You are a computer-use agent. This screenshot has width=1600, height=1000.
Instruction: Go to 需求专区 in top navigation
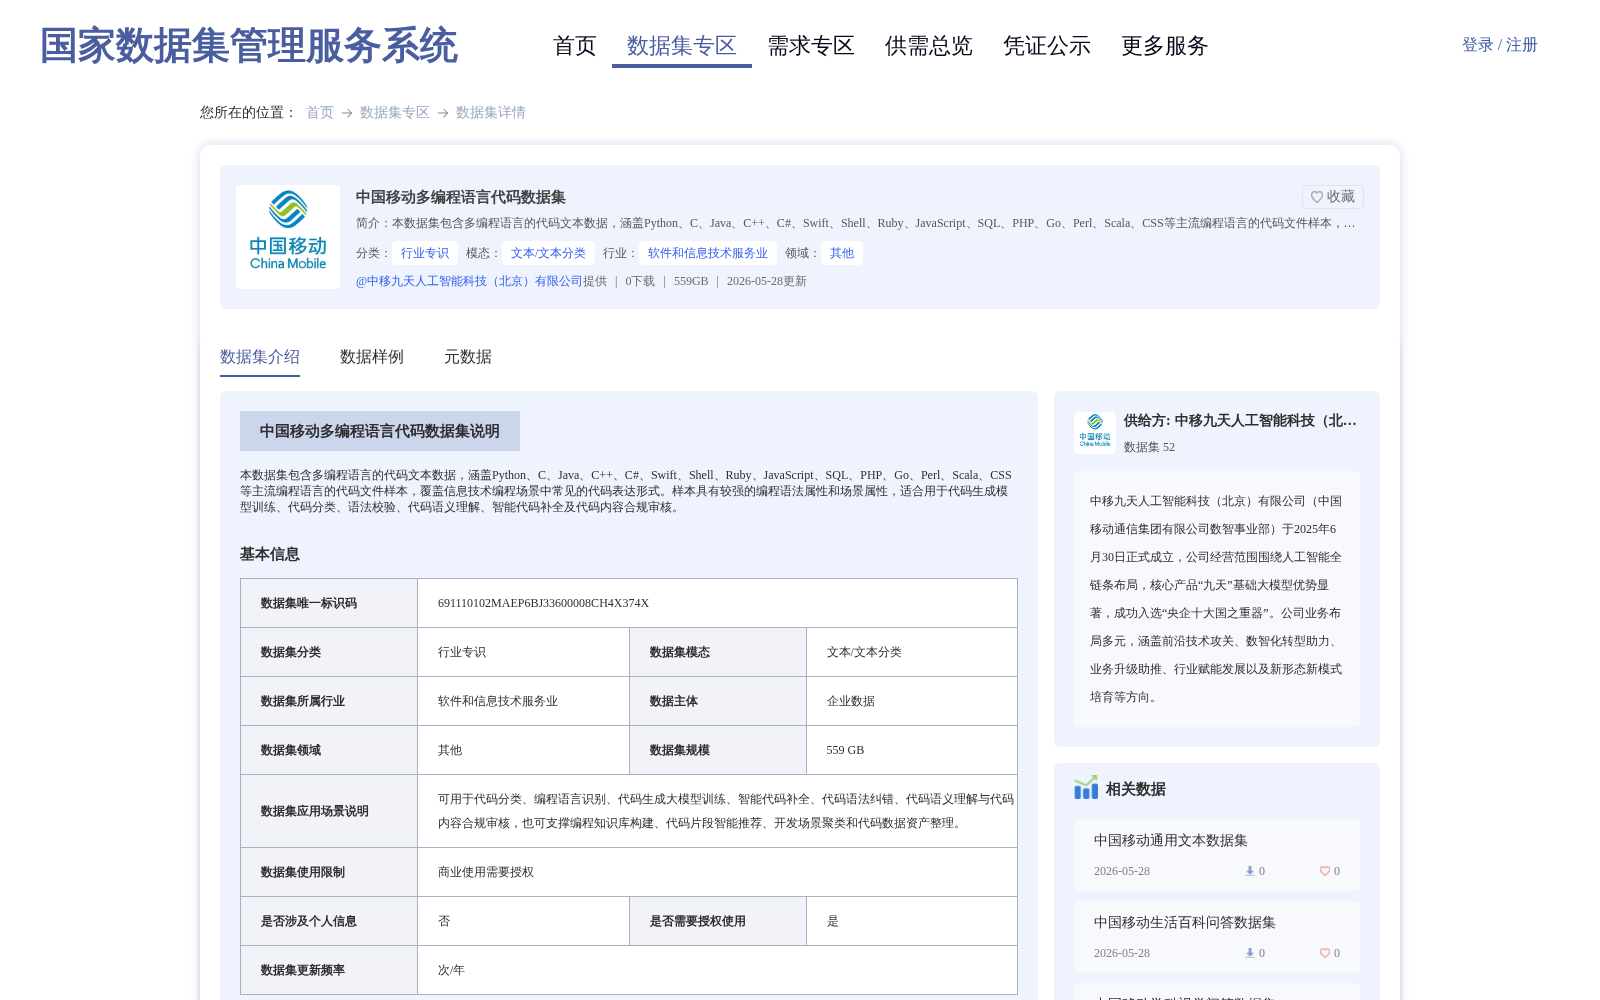[x=811, y=46]
